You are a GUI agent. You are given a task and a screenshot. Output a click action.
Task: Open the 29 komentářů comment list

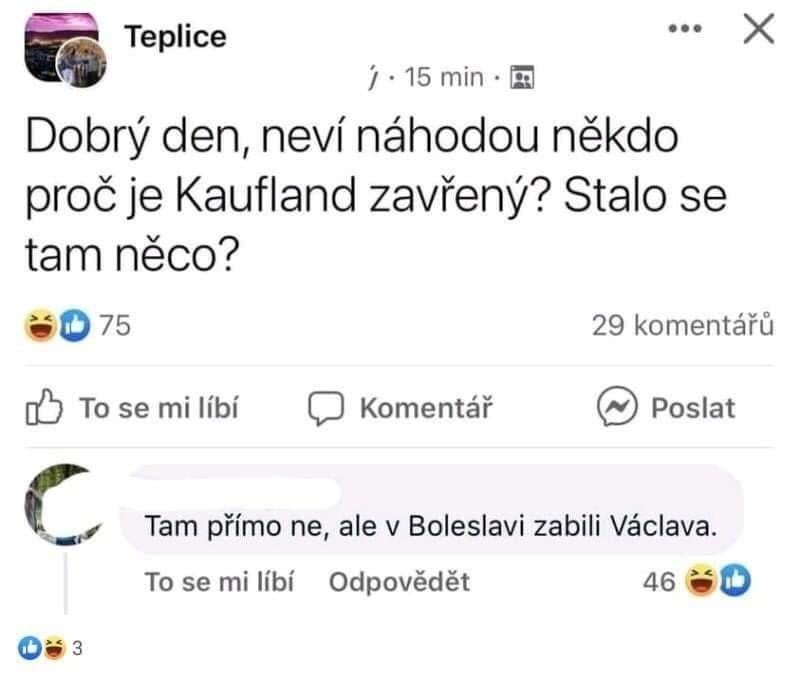click(682, 321)
